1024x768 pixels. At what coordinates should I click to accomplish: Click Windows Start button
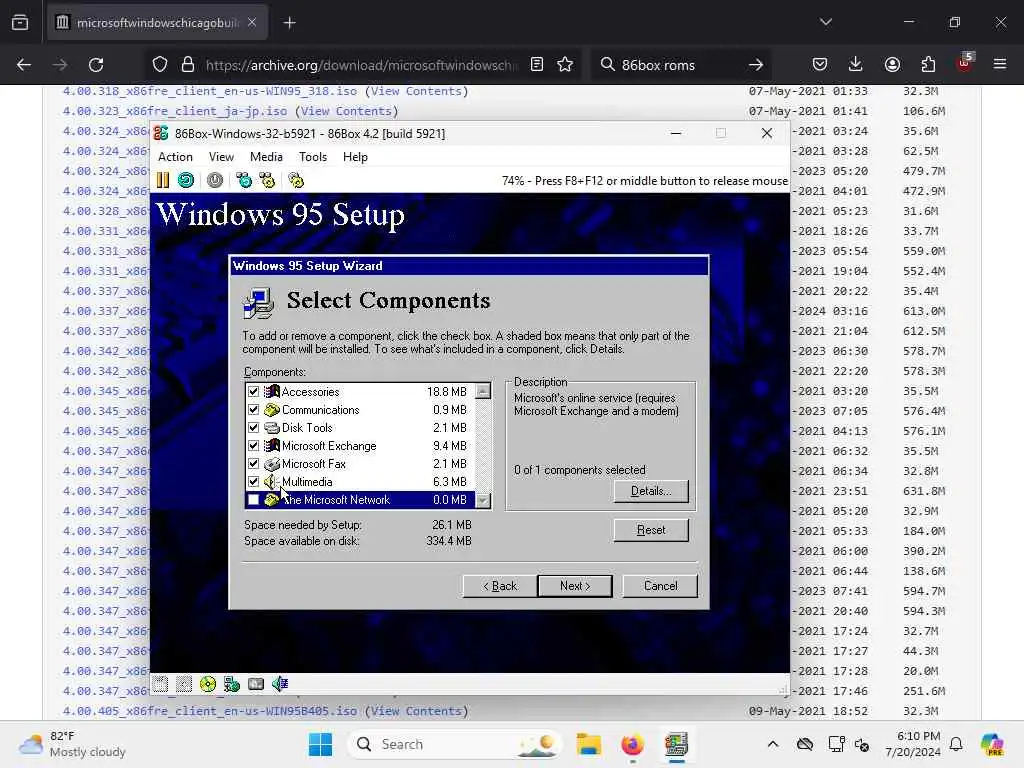point(320,744)
